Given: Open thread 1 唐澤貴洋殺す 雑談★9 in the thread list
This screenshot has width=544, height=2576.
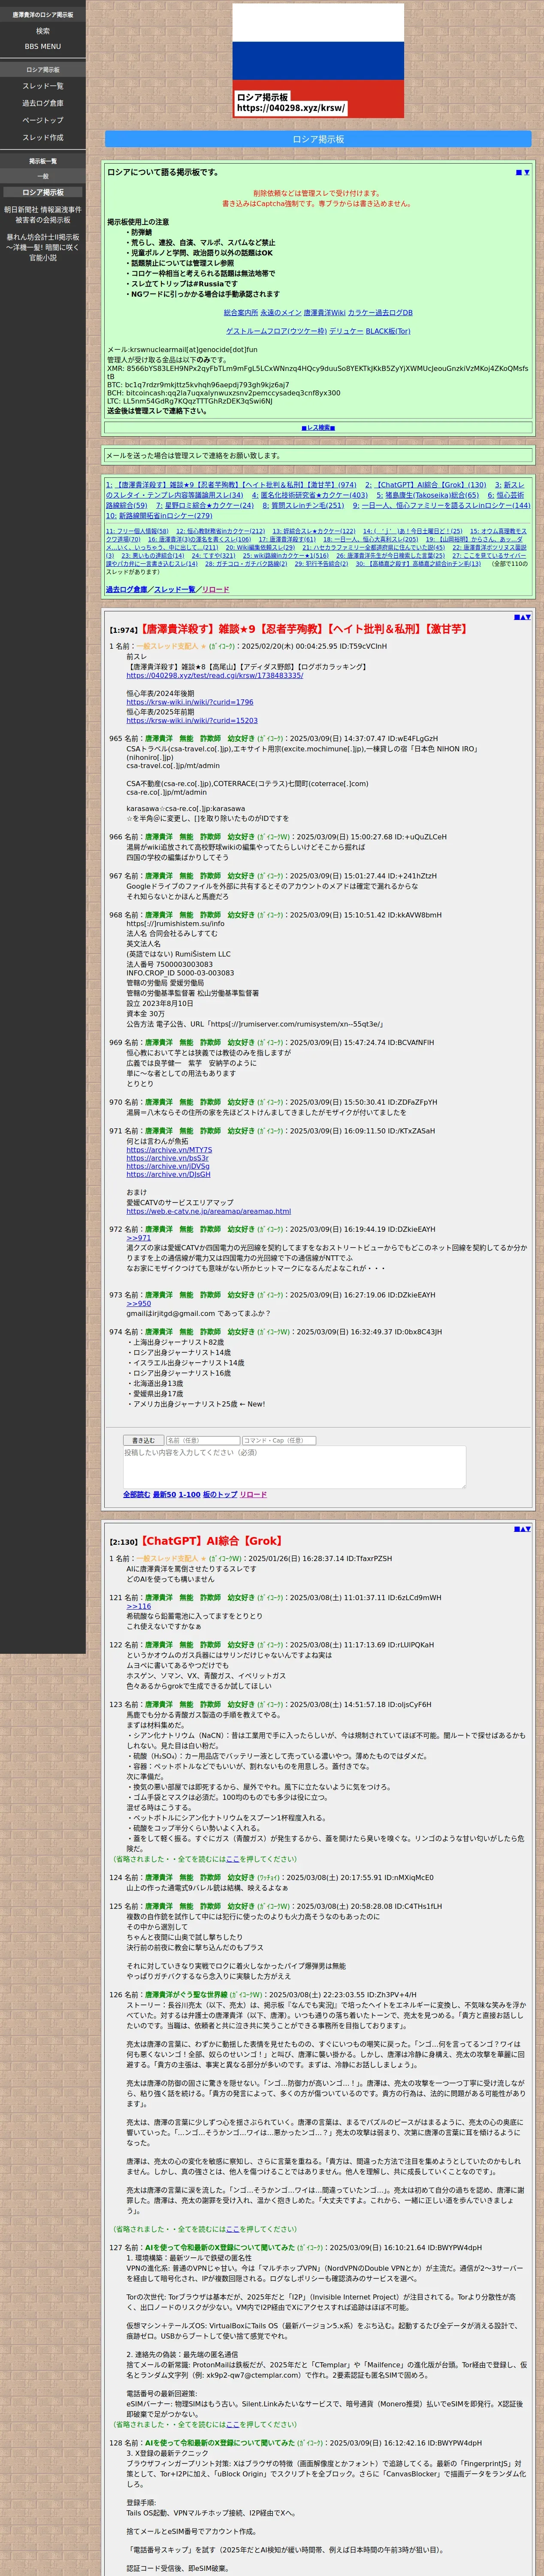Looking at the screenshot, I should pyautogui.click(x=231, y=485).
